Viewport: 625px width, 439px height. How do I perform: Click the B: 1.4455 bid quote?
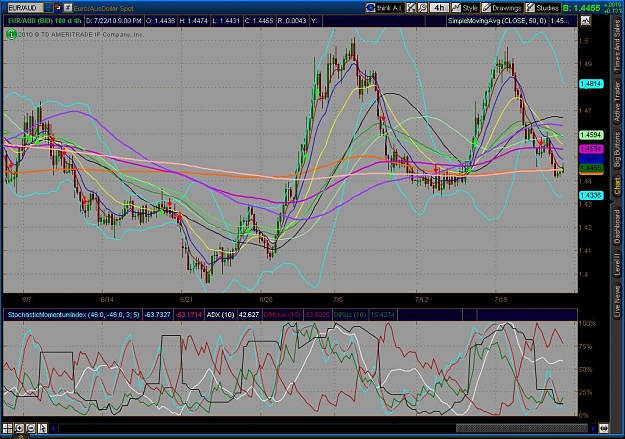[582, 8]
